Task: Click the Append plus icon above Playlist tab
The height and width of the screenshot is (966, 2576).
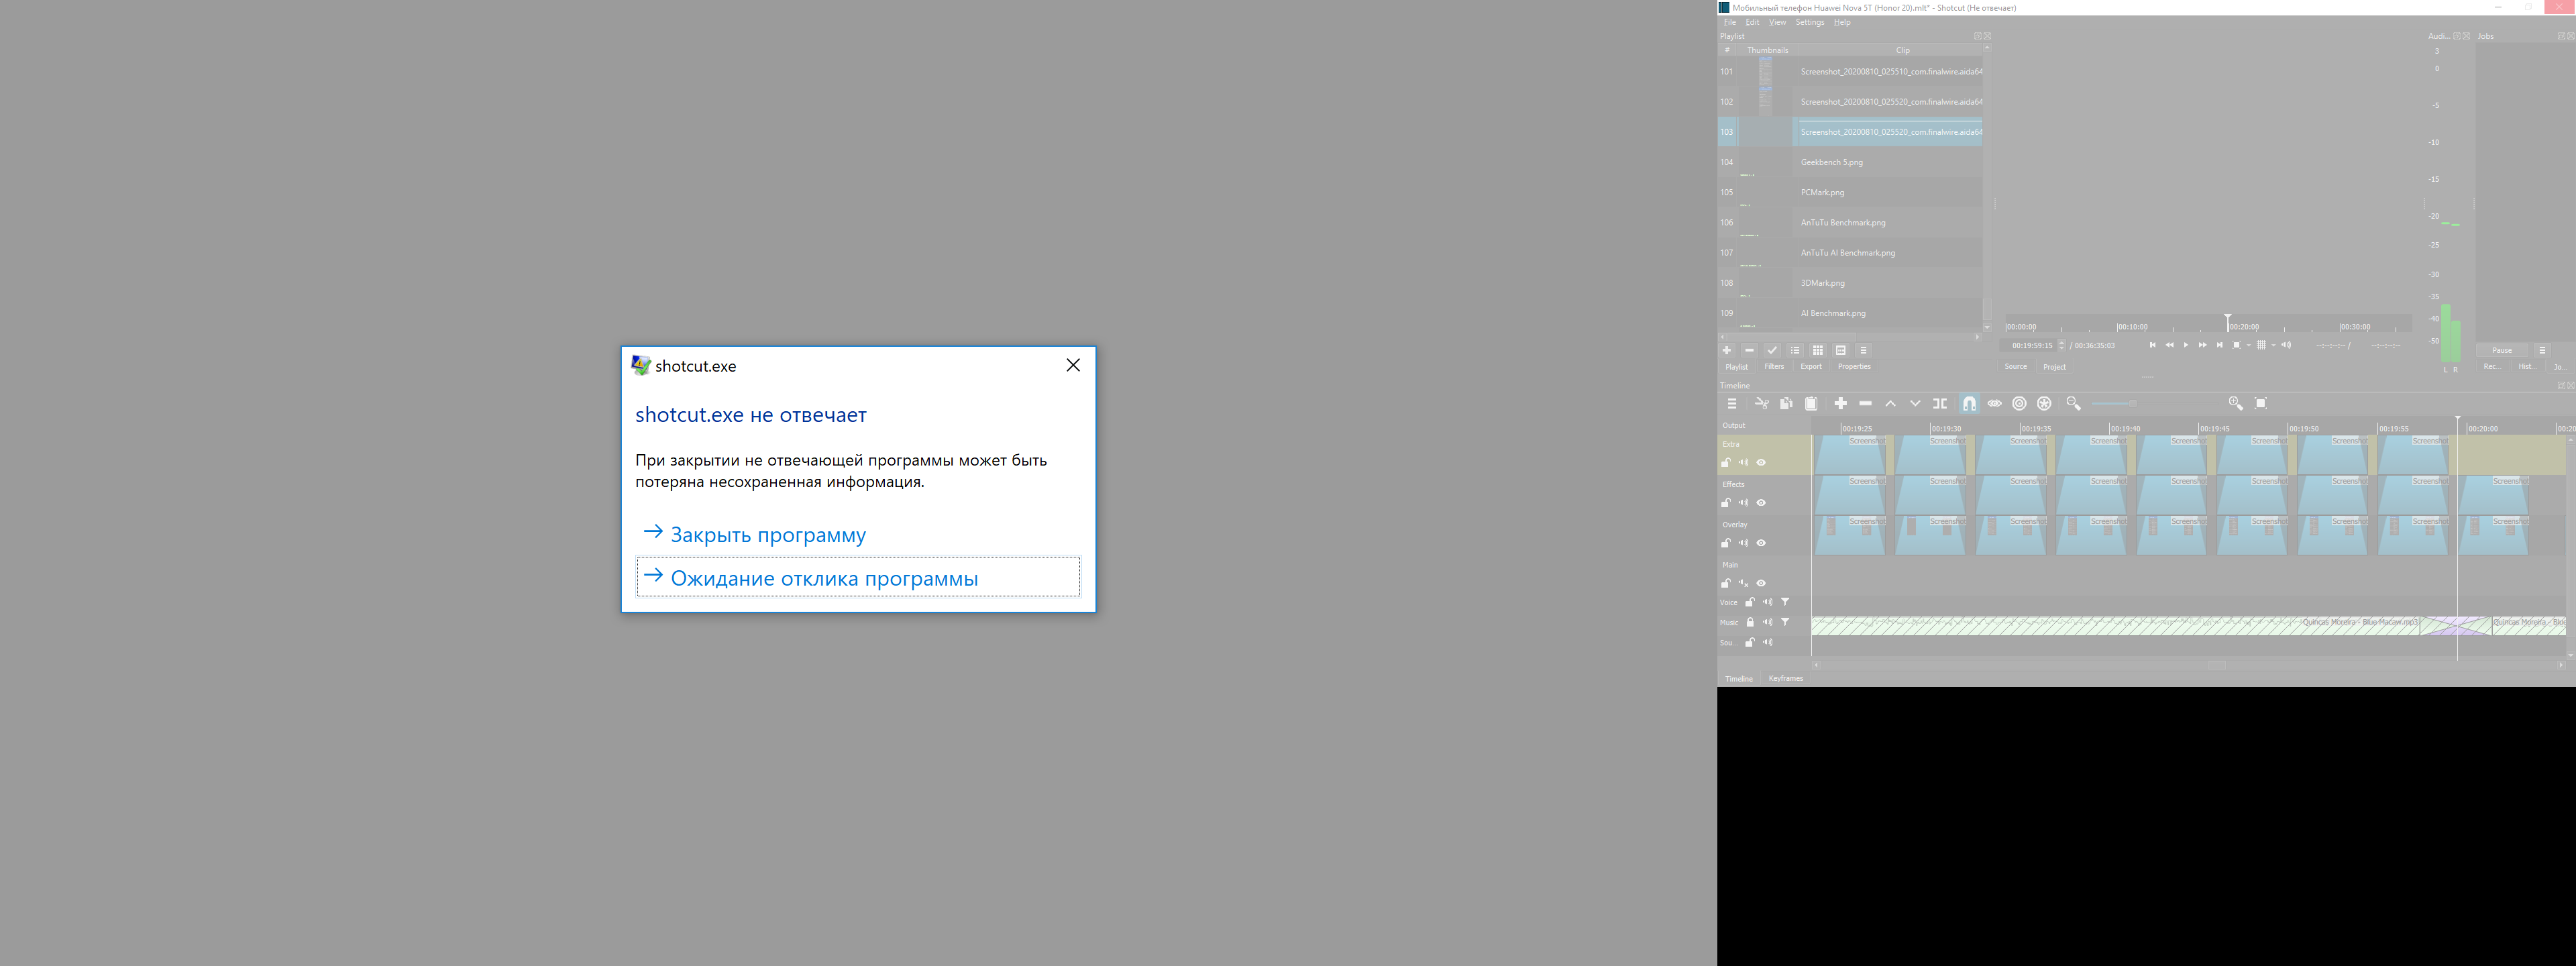Action: click(x=1728, y=350)
